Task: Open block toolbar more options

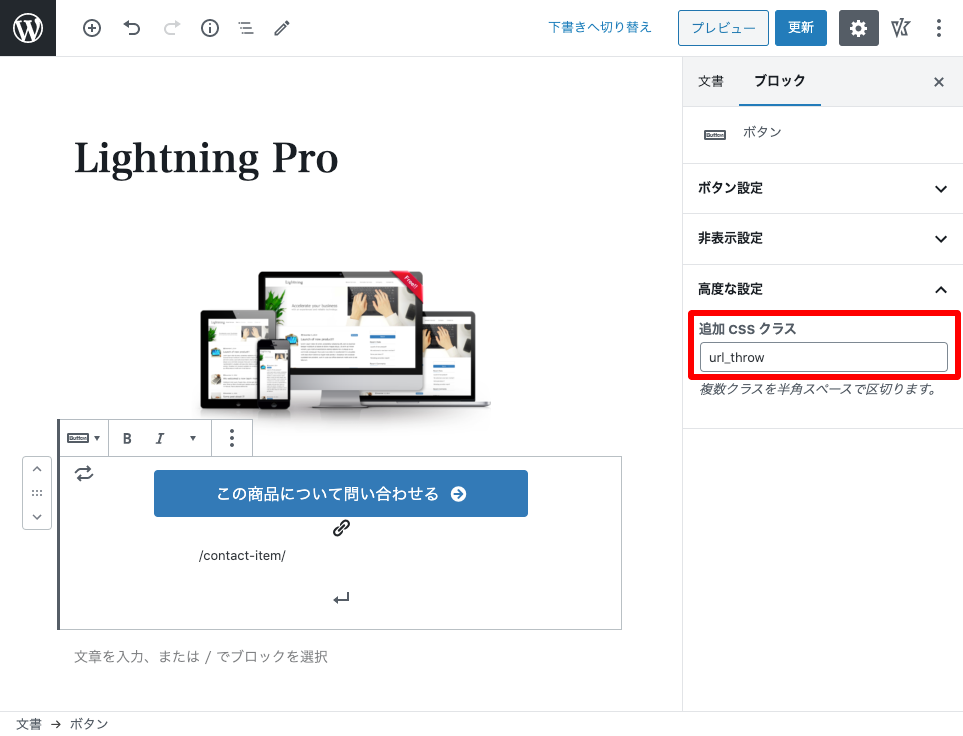Action: tap(232, 438)
